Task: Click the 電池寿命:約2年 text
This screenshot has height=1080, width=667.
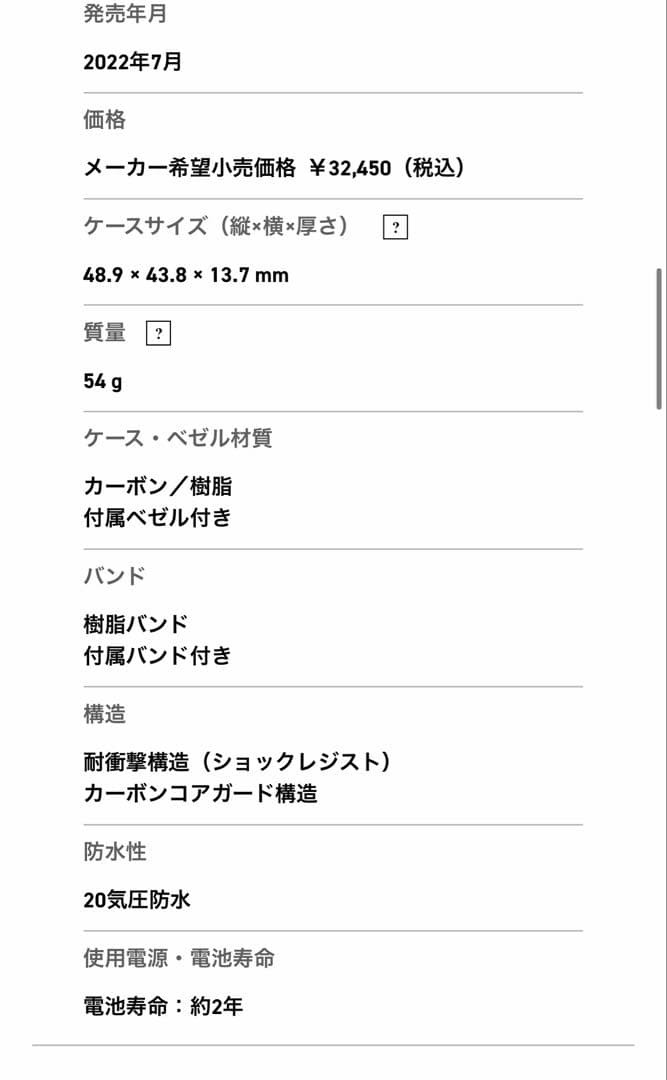Action: (x=163, y=1006)
